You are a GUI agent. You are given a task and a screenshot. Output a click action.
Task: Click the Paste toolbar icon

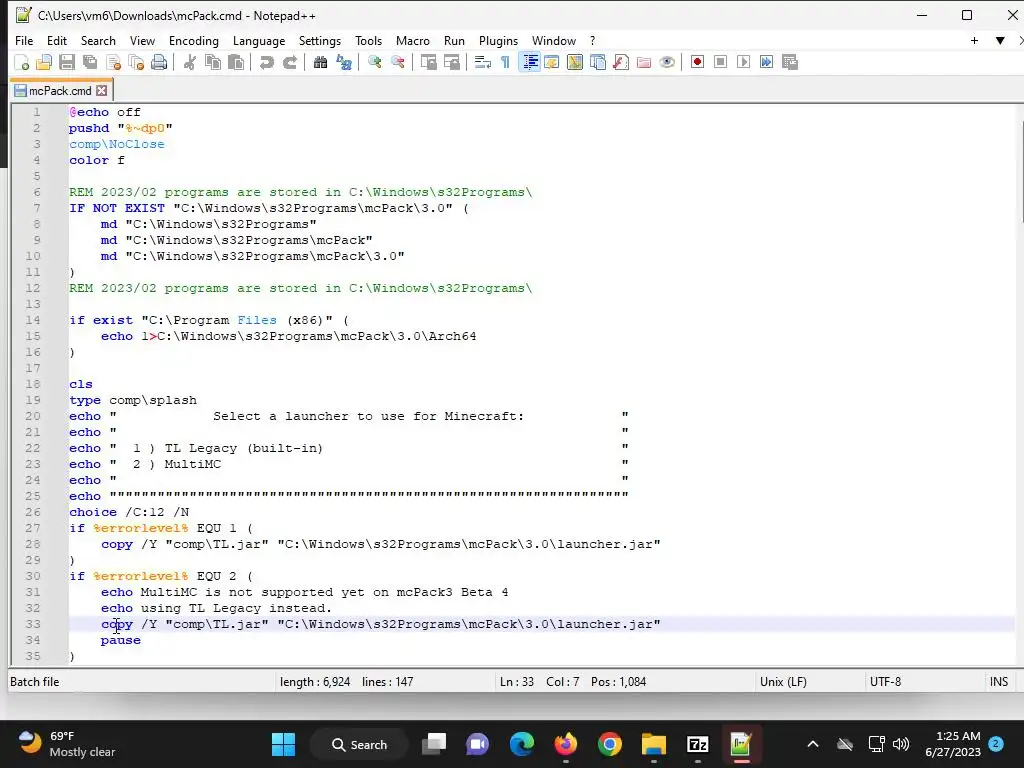tap(236, 62)
